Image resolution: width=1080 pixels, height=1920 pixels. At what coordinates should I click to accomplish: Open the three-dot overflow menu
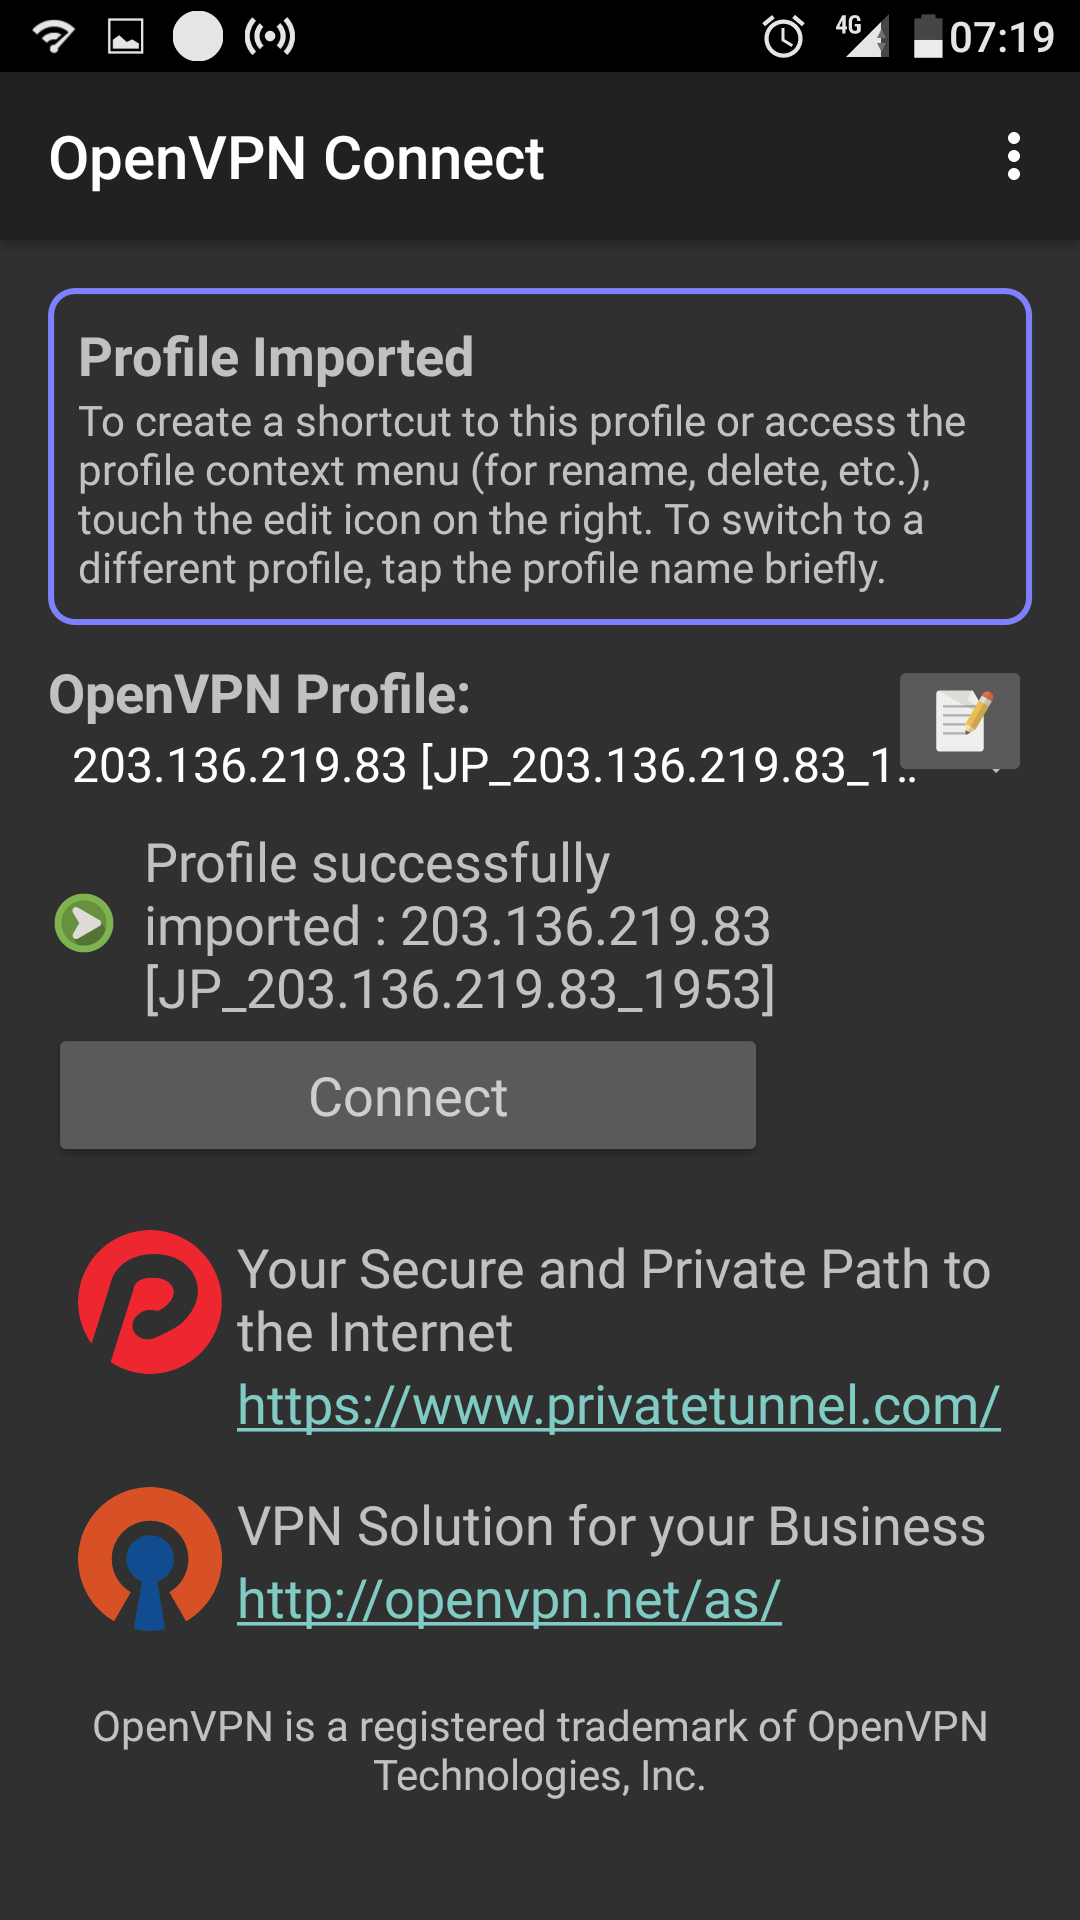point(1014,157)
